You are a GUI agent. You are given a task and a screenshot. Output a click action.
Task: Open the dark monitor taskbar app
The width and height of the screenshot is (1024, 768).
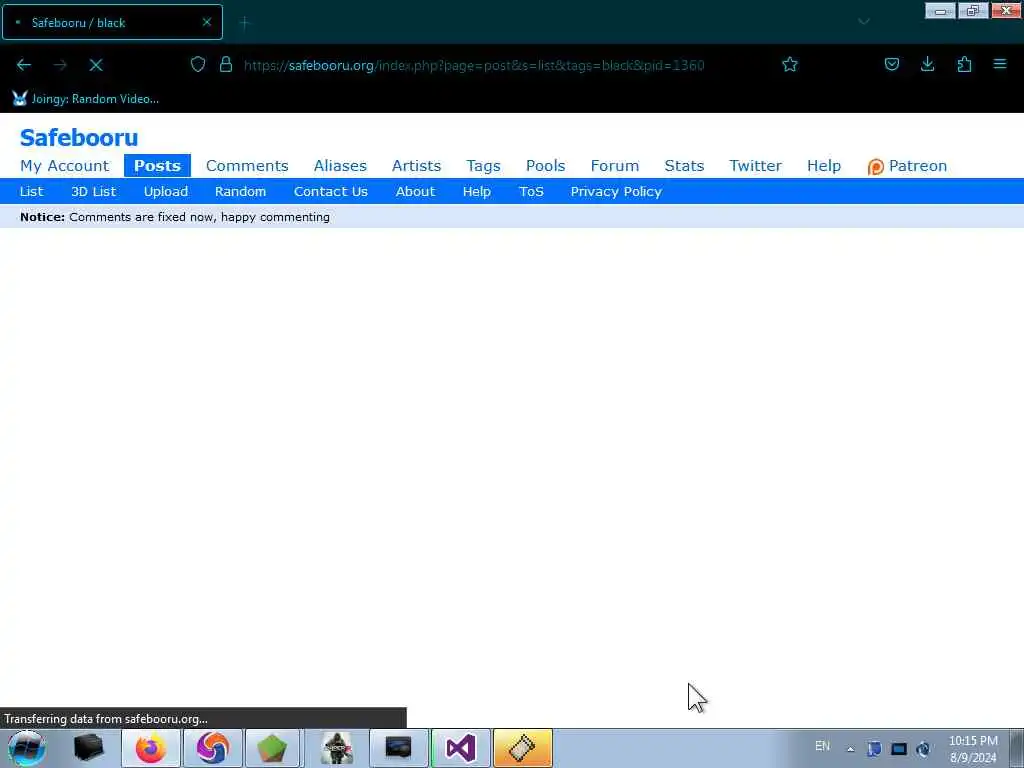[x=398, y=748]
